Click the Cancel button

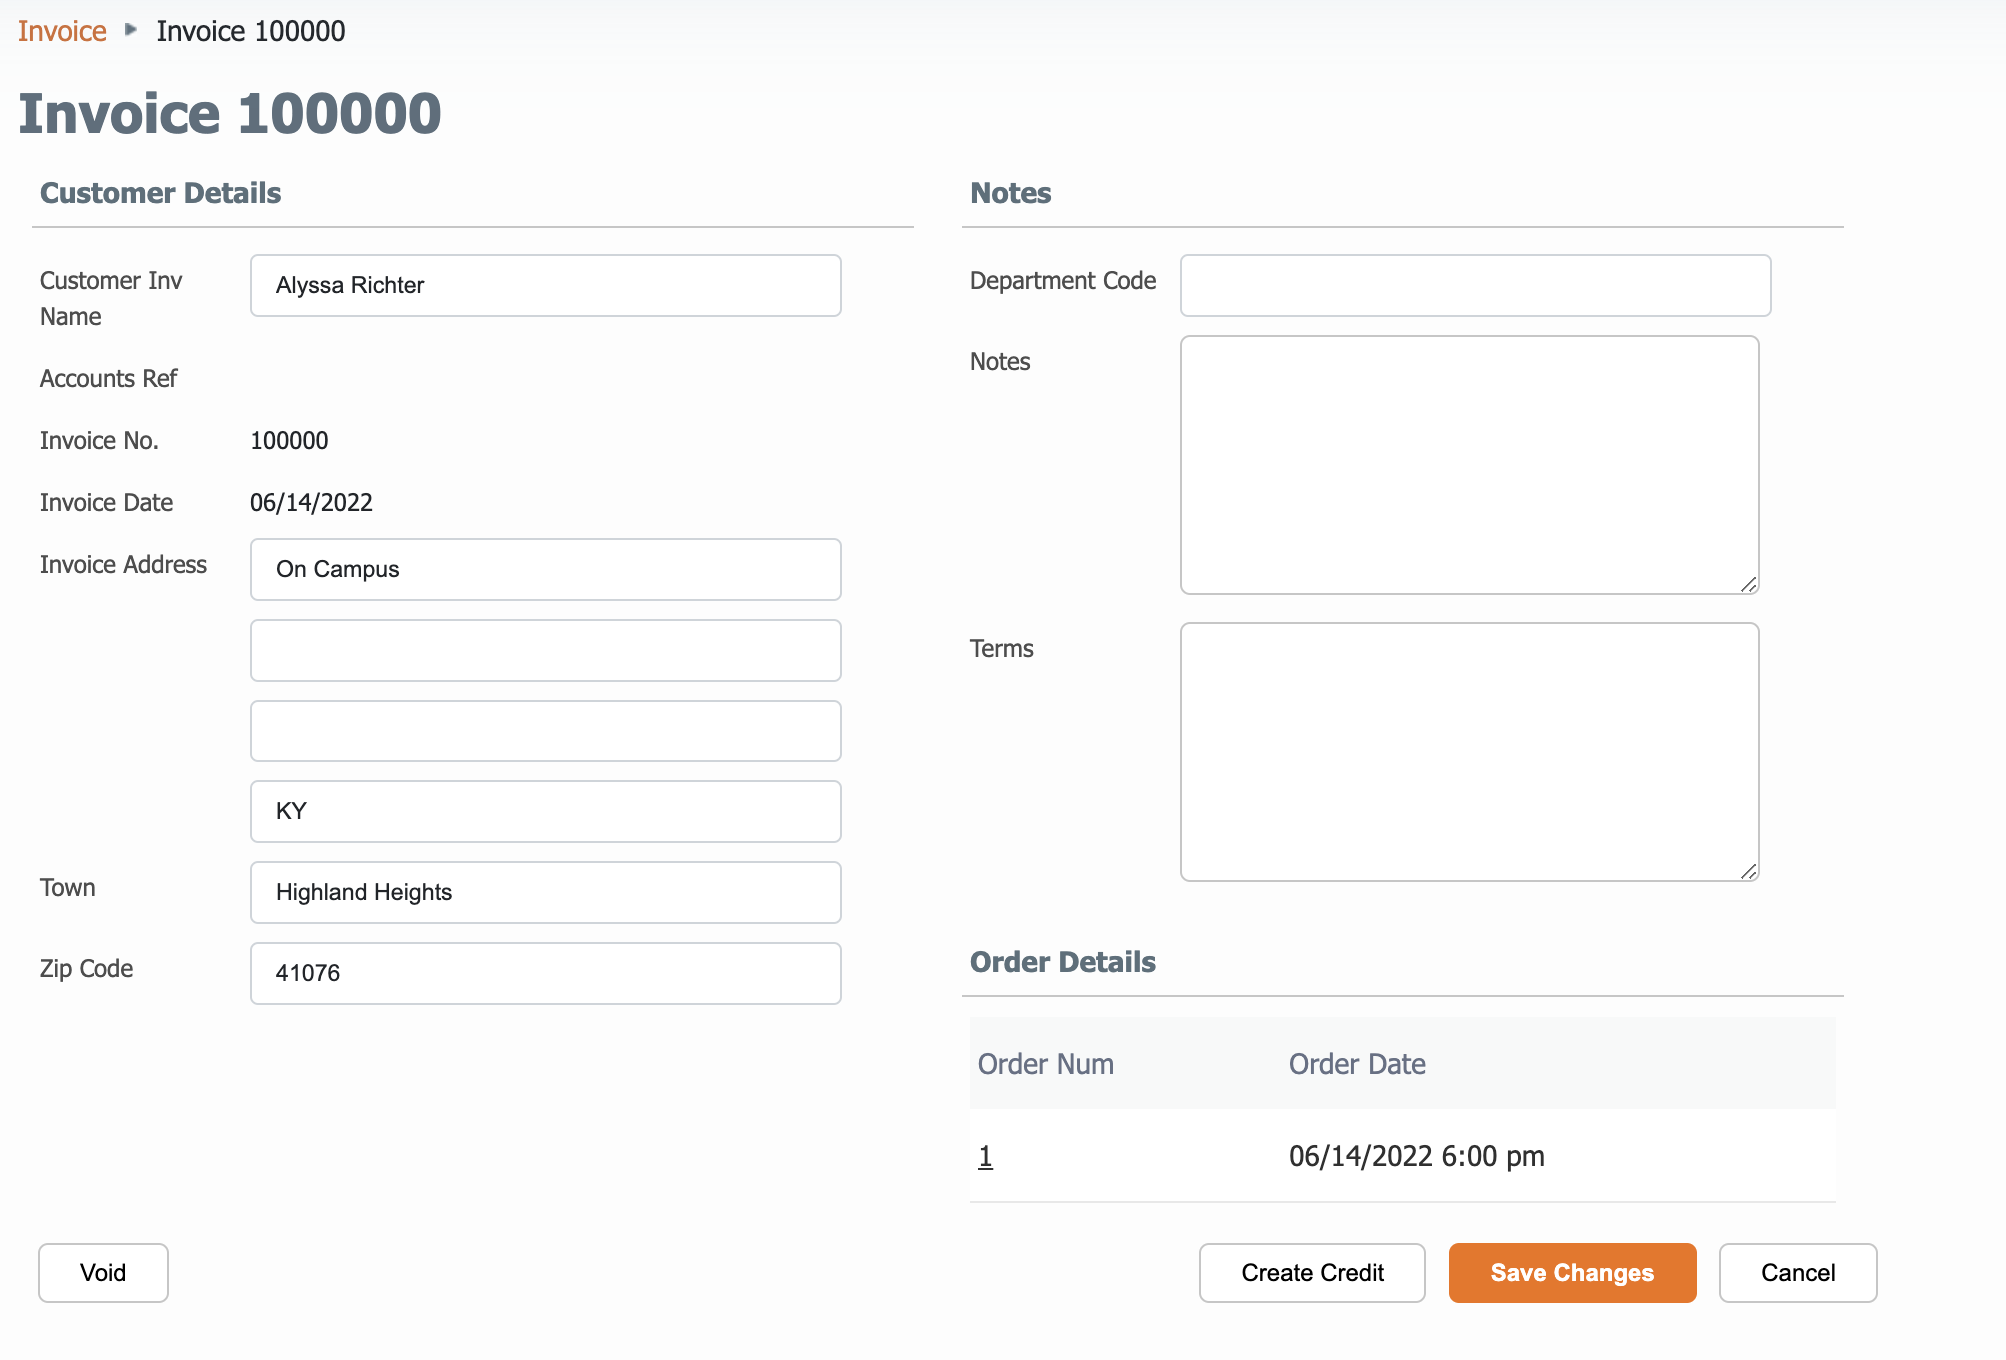tap(1798, 1273)
